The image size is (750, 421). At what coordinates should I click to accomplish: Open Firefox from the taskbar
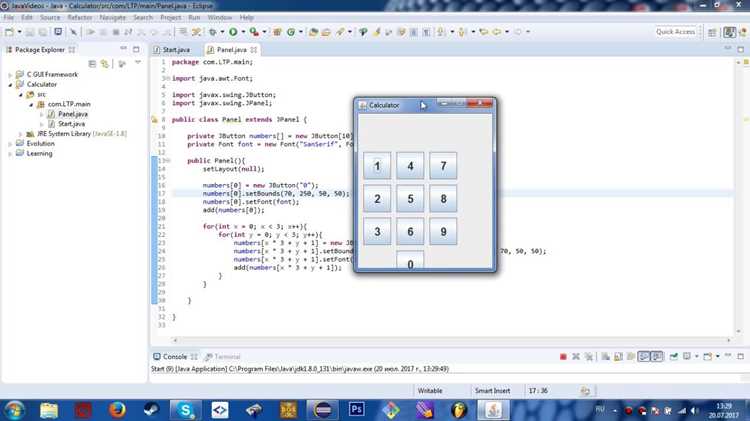(117, 410)
